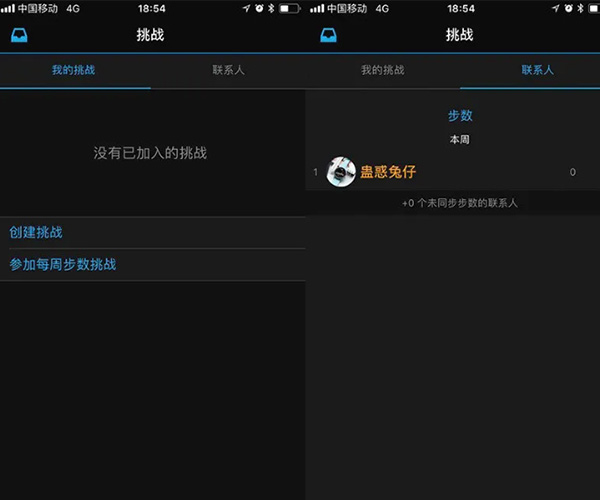The width and height of the screenshot is (600, 500).
Task: Tap the alarm clock icon in left status bar
Action: [x=259, y=8]
